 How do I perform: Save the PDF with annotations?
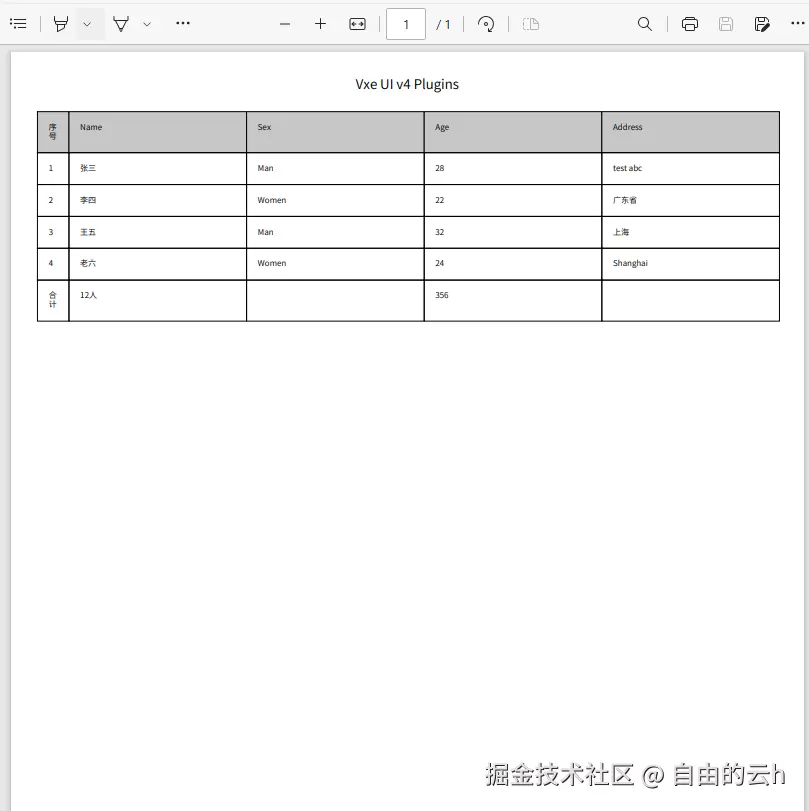tap(761, 23)
